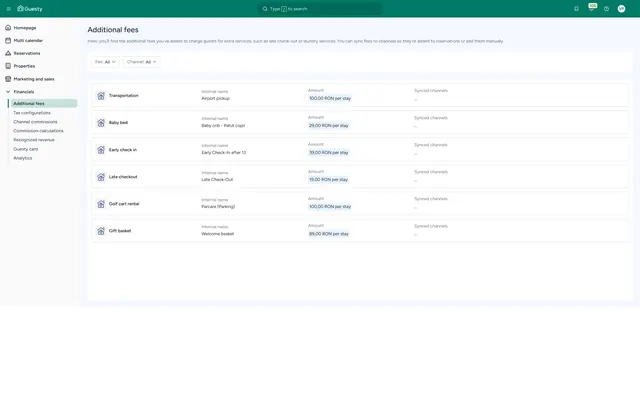Click the Airport pickup internal name
This screenshot has height=400, width=640.
tap(216, 98)
